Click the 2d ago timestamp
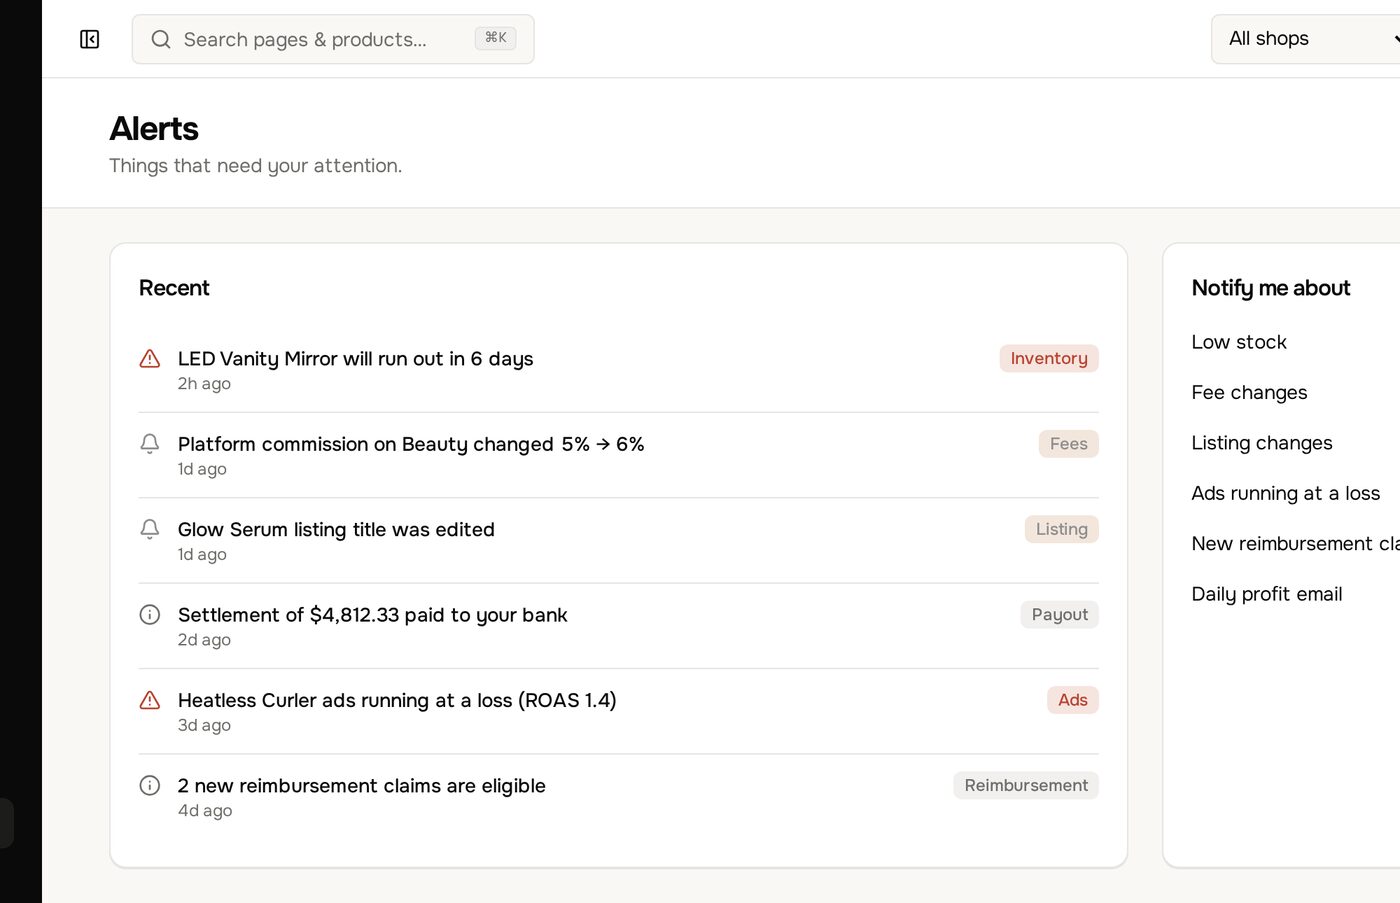 [204, 640]
